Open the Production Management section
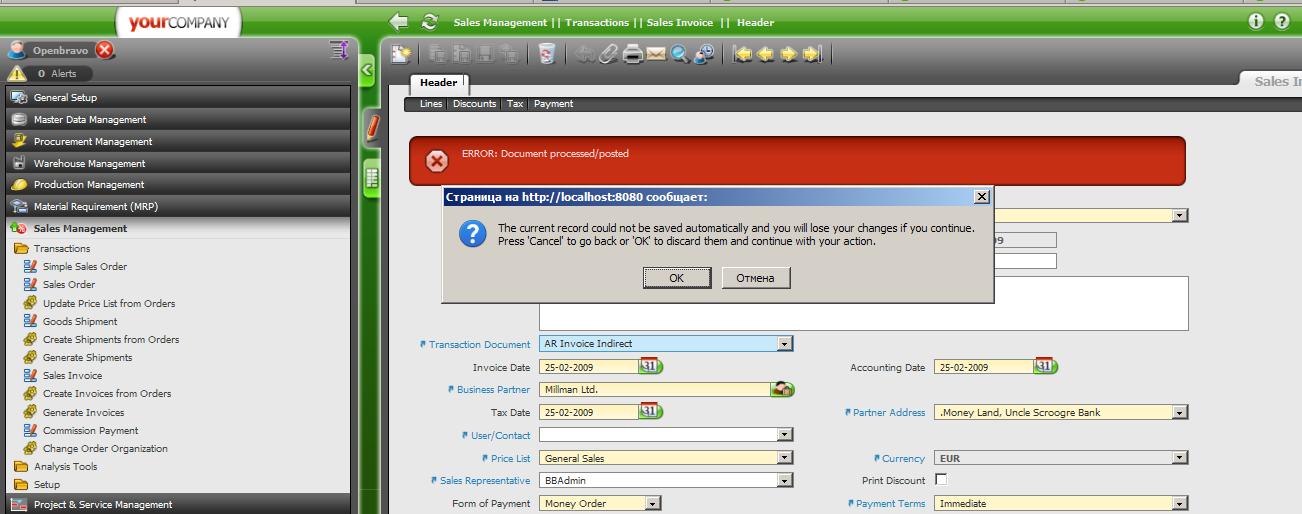Screen dimensions: 1302x514 (x=178, y=185)
